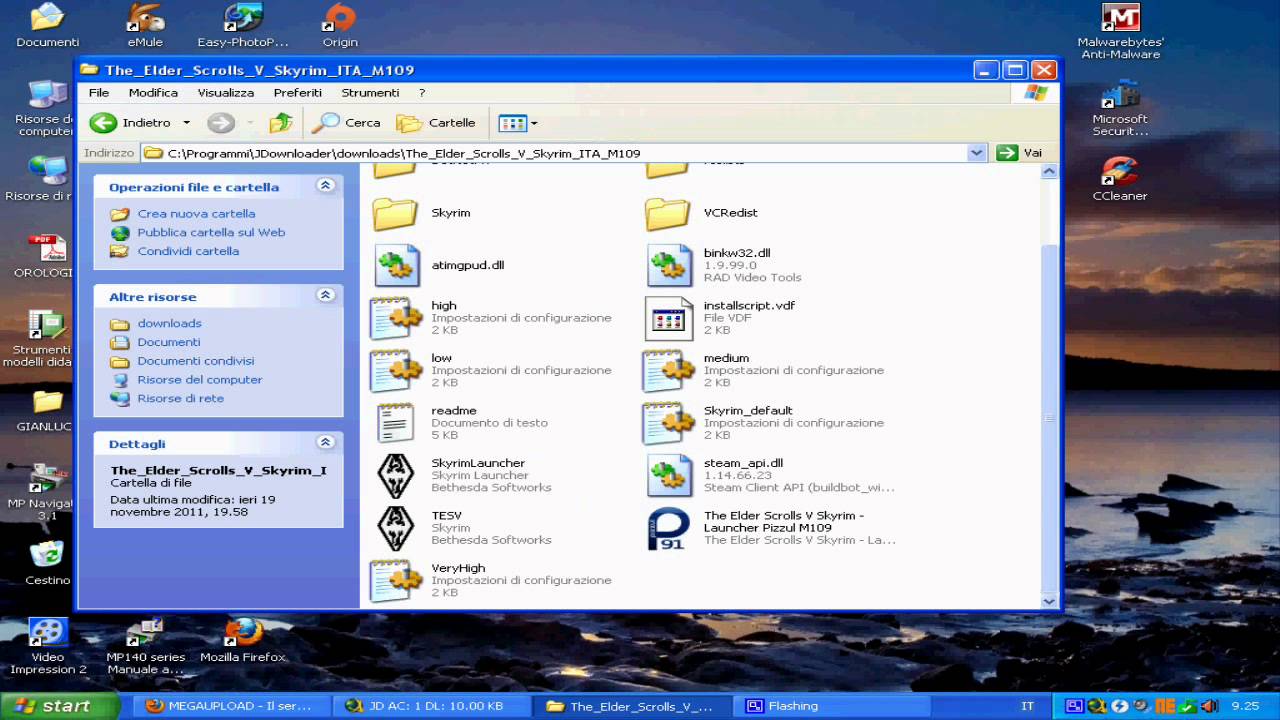This screenshot has width=1280, height=720.
Task: Open Risorse di rete link
Action: click(180, 399)
